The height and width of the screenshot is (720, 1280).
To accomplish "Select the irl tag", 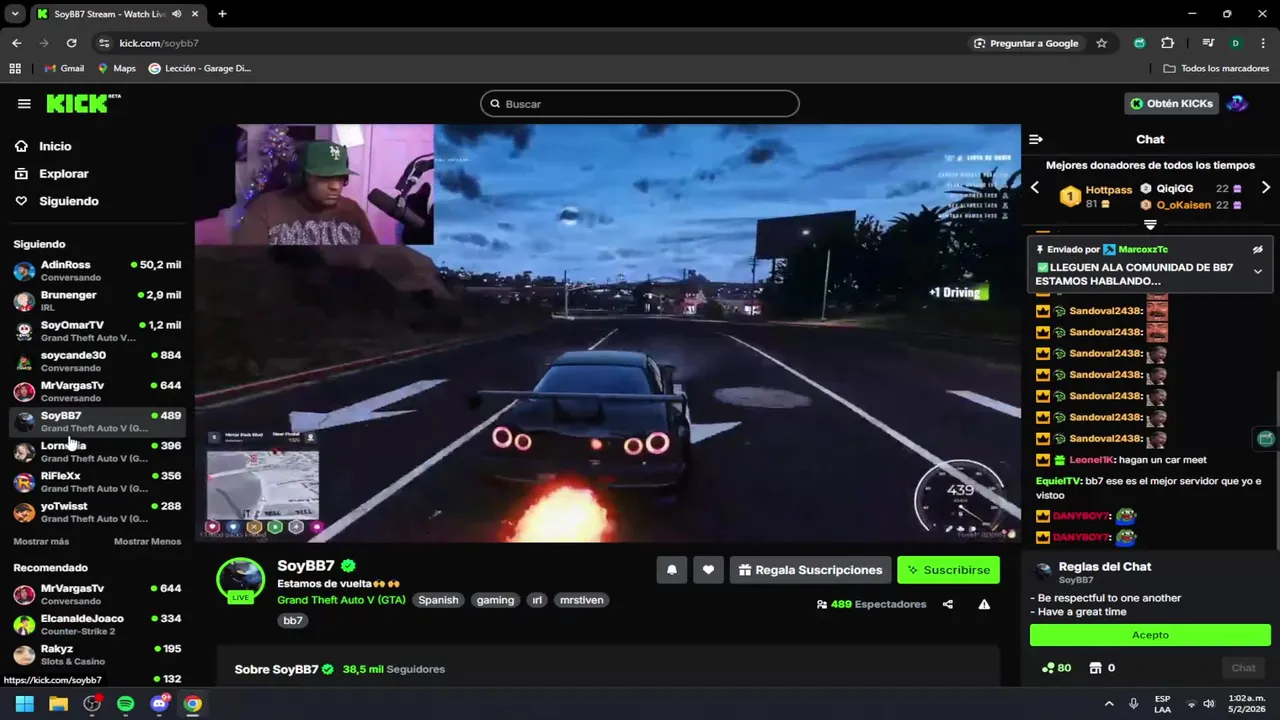I will (x=537, y=600).
